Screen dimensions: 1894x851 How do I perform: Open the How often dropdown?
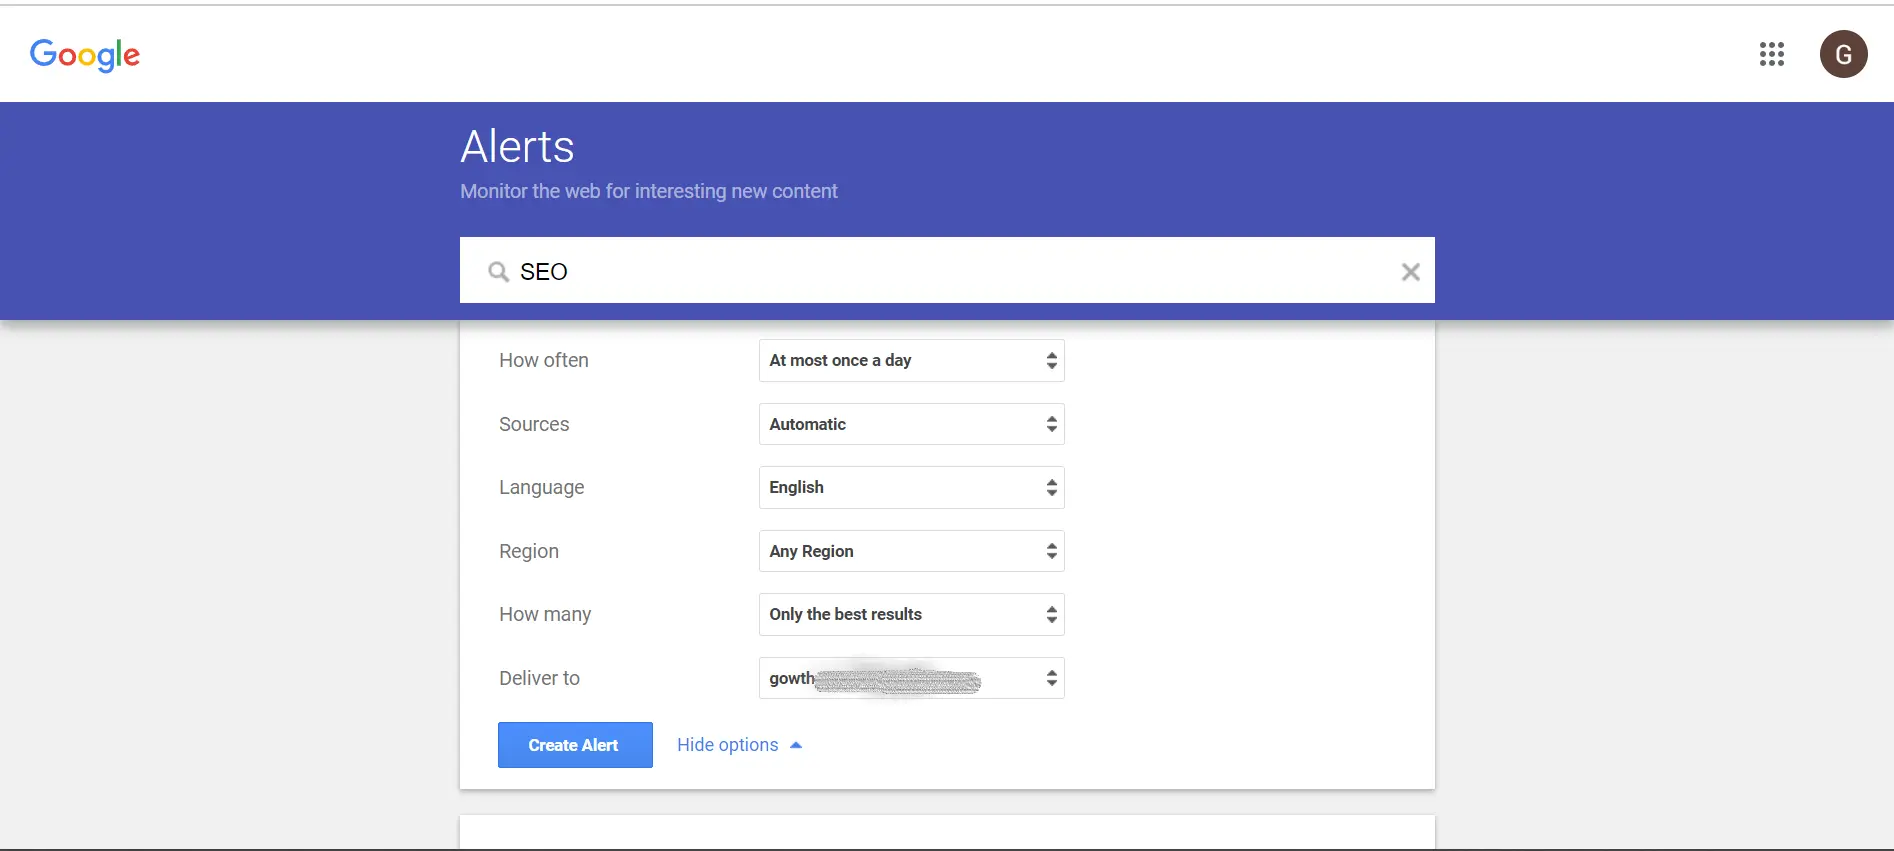pos(911,361)
